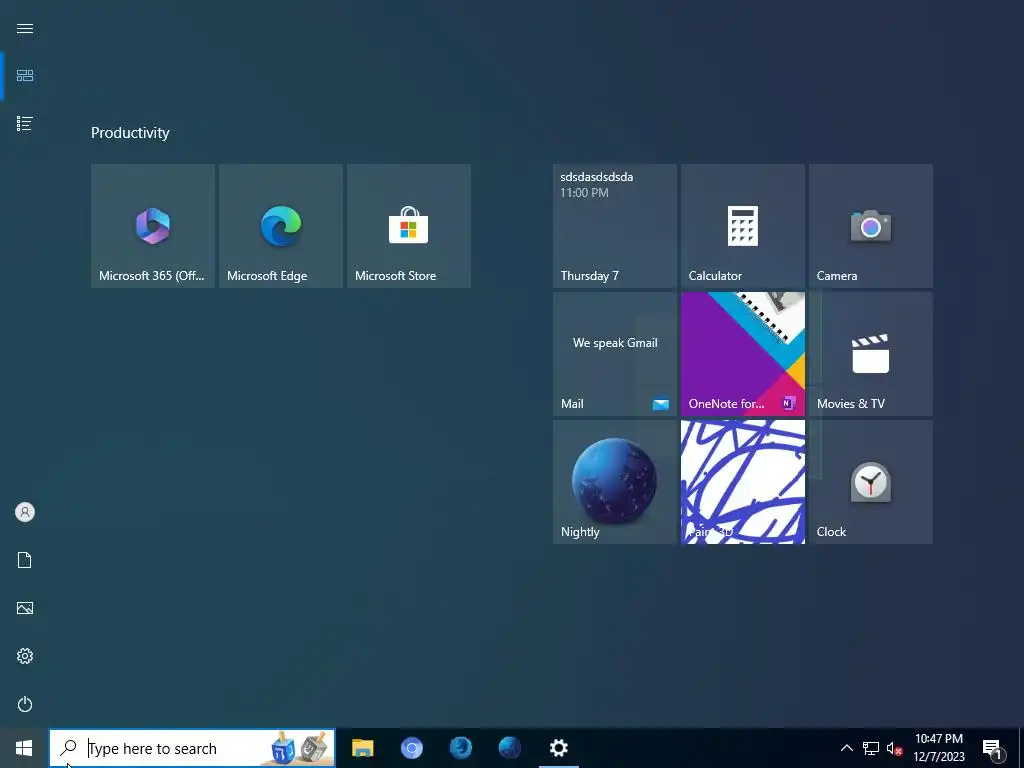Launch the Microsoft 365 (Office) tile
The height and width of the screenshot is (768, 1024).
(x=153, y=226)
